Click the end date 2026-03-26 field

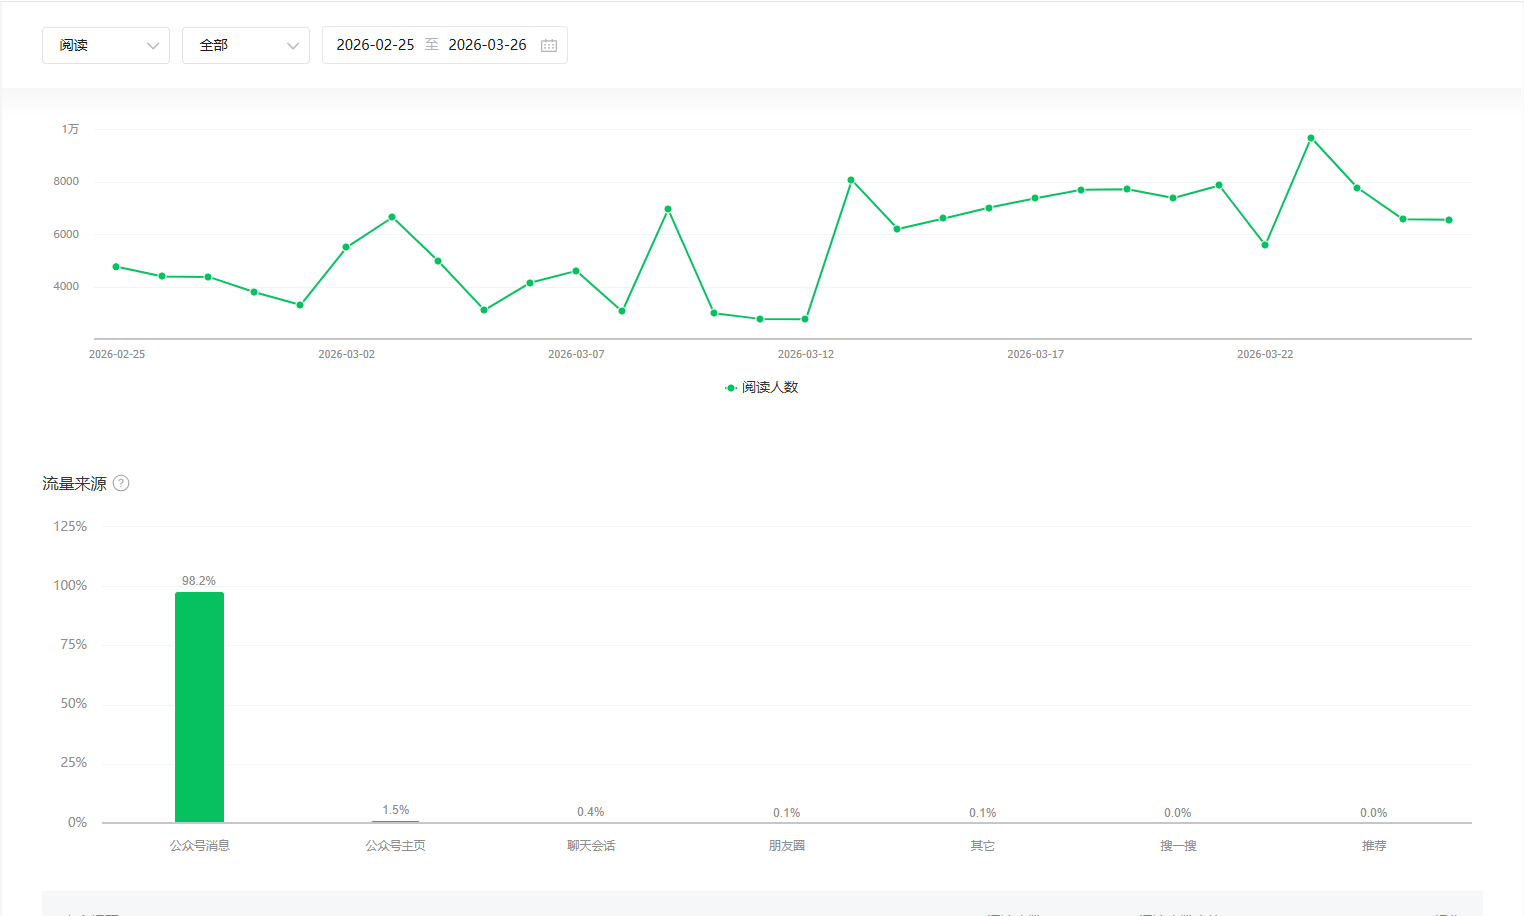pyautogui.click(x=487, y=45)
